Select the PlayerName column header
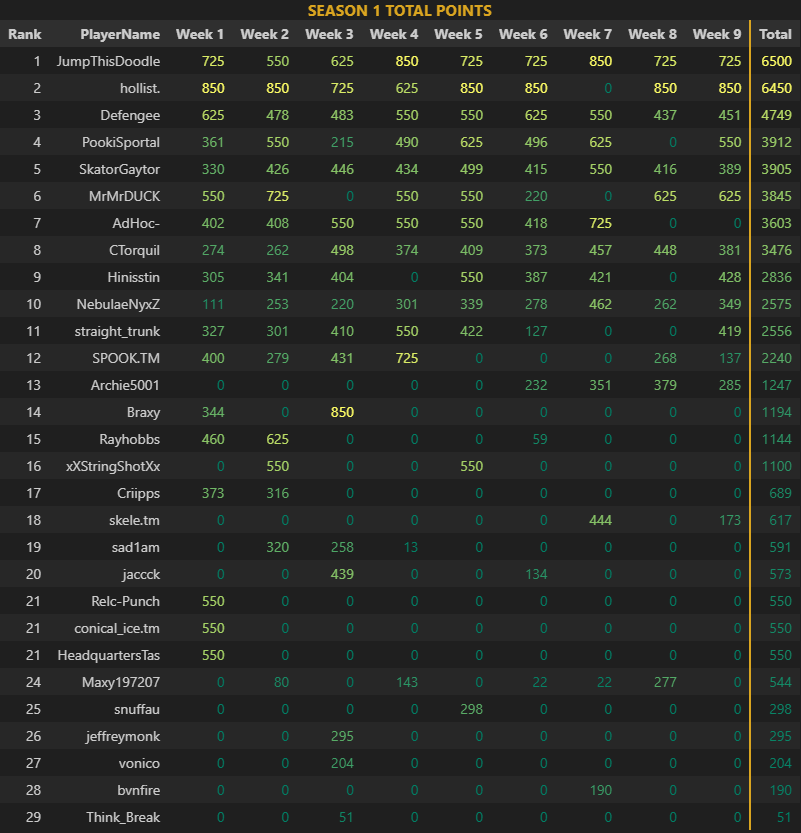Screen dimensions: 801x833 (120, 34)
